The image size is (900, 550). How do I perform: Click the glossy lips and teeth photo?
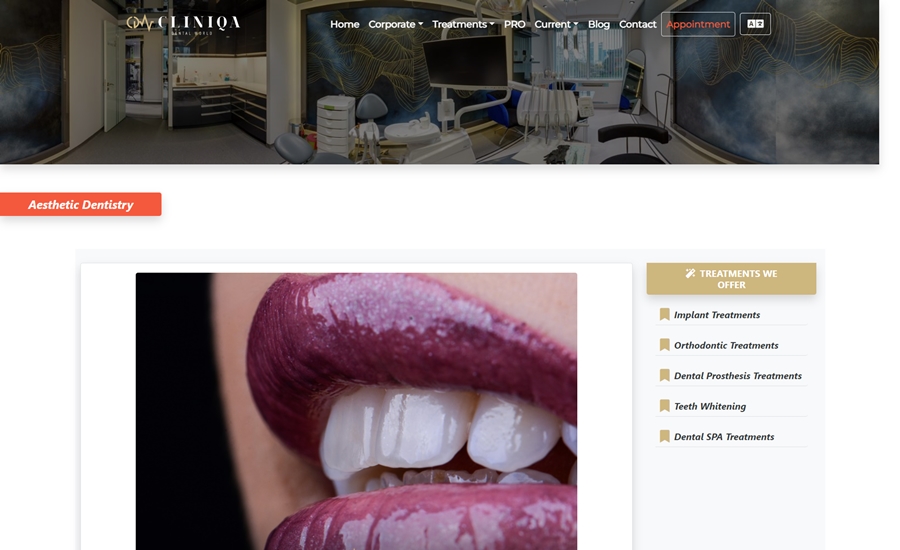pyautogui.click(x=356, y=411)
